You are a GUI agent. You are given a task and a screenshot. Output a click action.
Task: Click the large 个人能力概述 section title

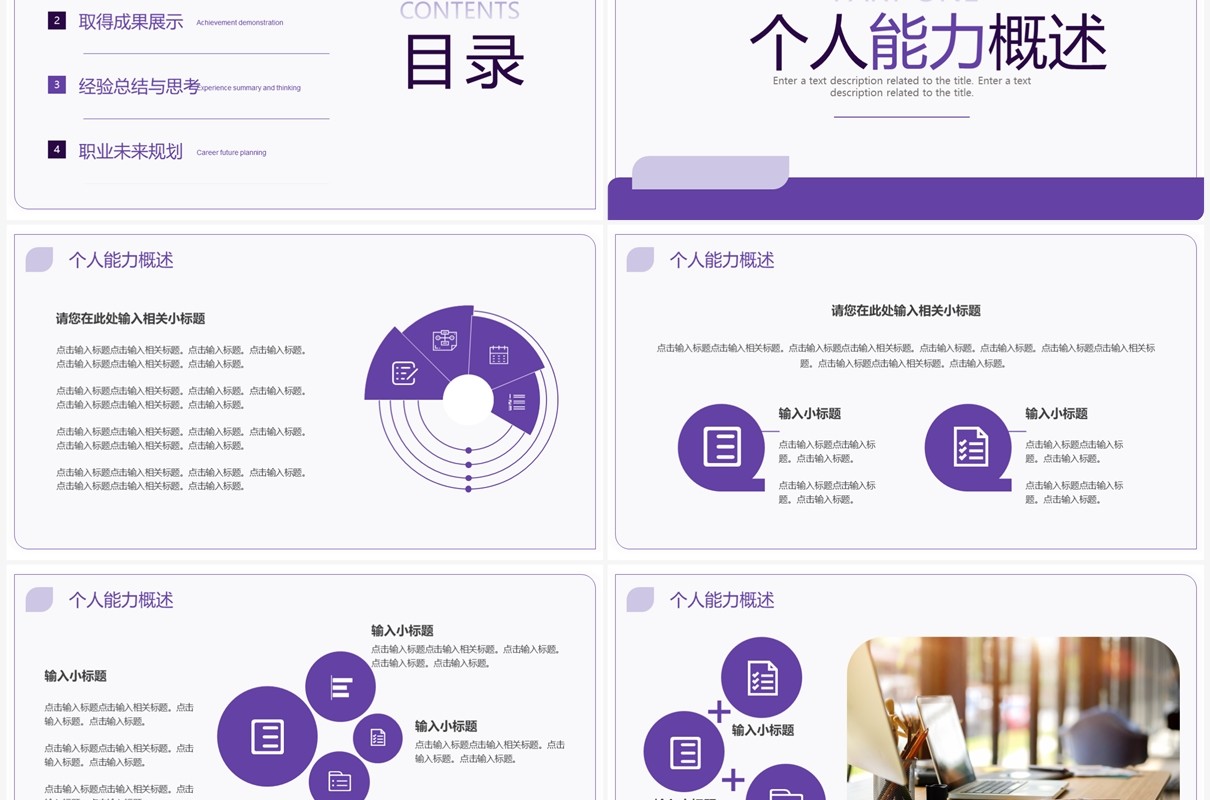pos(928,43)
